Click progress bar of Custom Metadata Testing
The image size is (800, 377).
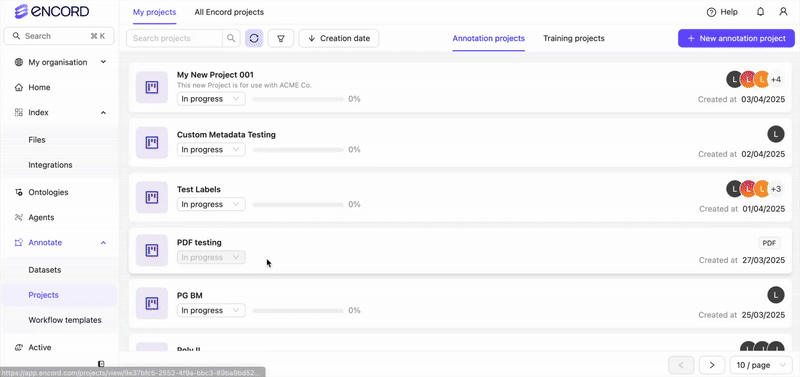(x=298, y=149)
